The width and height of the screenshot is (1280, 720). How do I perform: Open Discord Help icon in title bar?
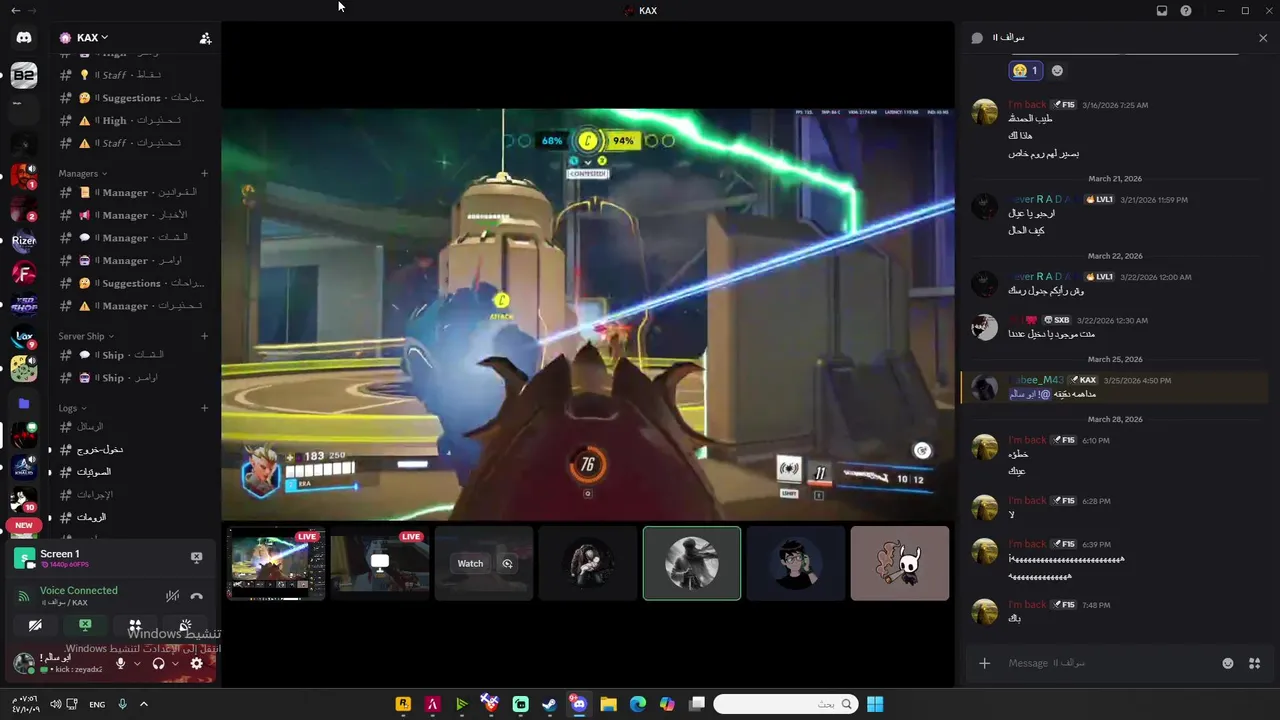pos(1186,11)
